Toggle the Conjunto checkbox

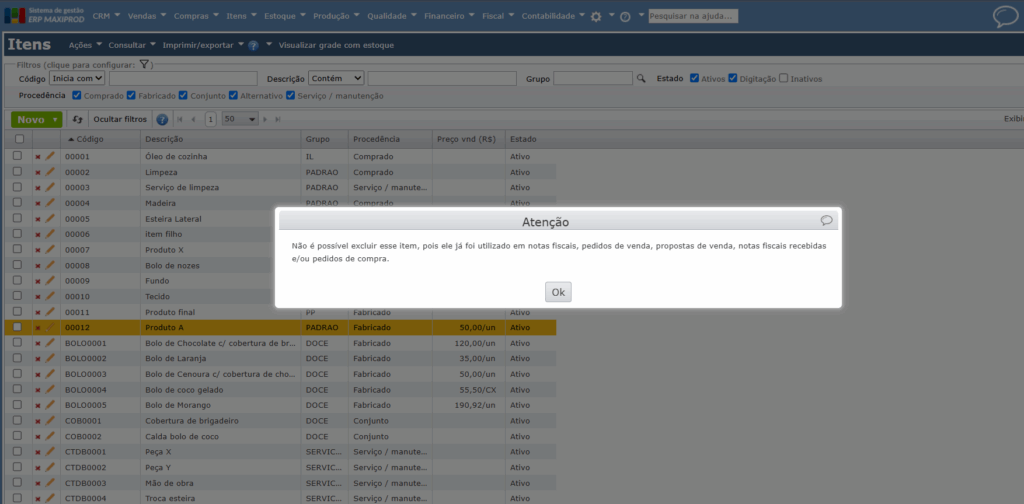coord(183,95)
